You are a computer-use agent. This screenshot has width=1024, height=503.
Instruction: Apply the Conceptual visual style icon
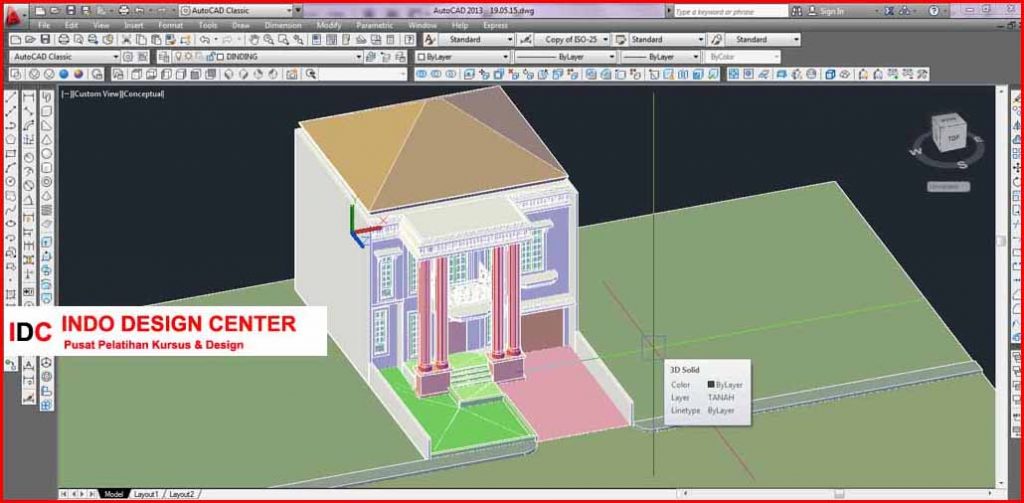click(x=78, y=74)
